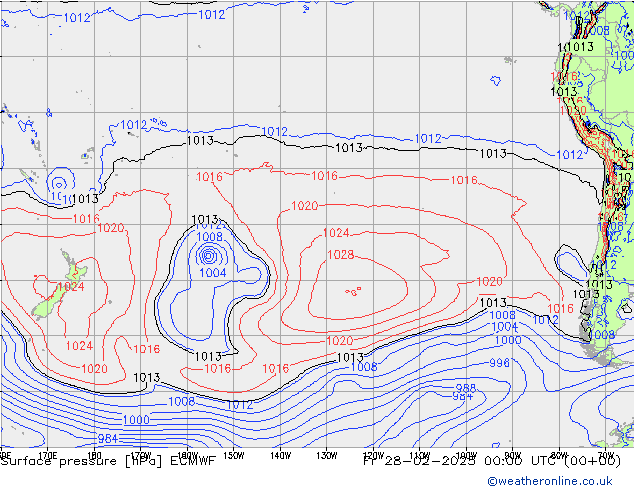Viewport: 634px width, 490px height.
Task: Select the 1016 label just south of New Zealand's 1024
Action: coord(146,349)
